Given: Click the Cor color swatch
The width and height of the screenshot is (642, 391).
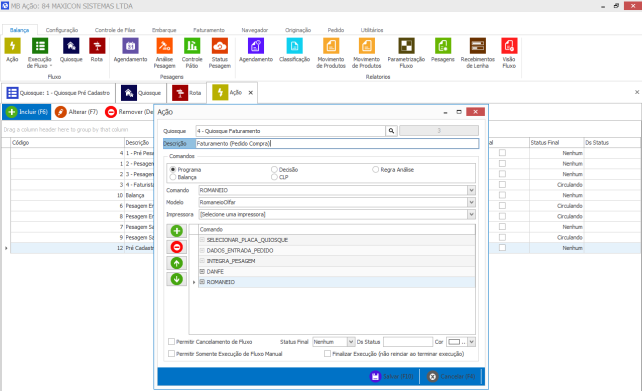Looking at the screenshot, I should [x=454, y=341].
